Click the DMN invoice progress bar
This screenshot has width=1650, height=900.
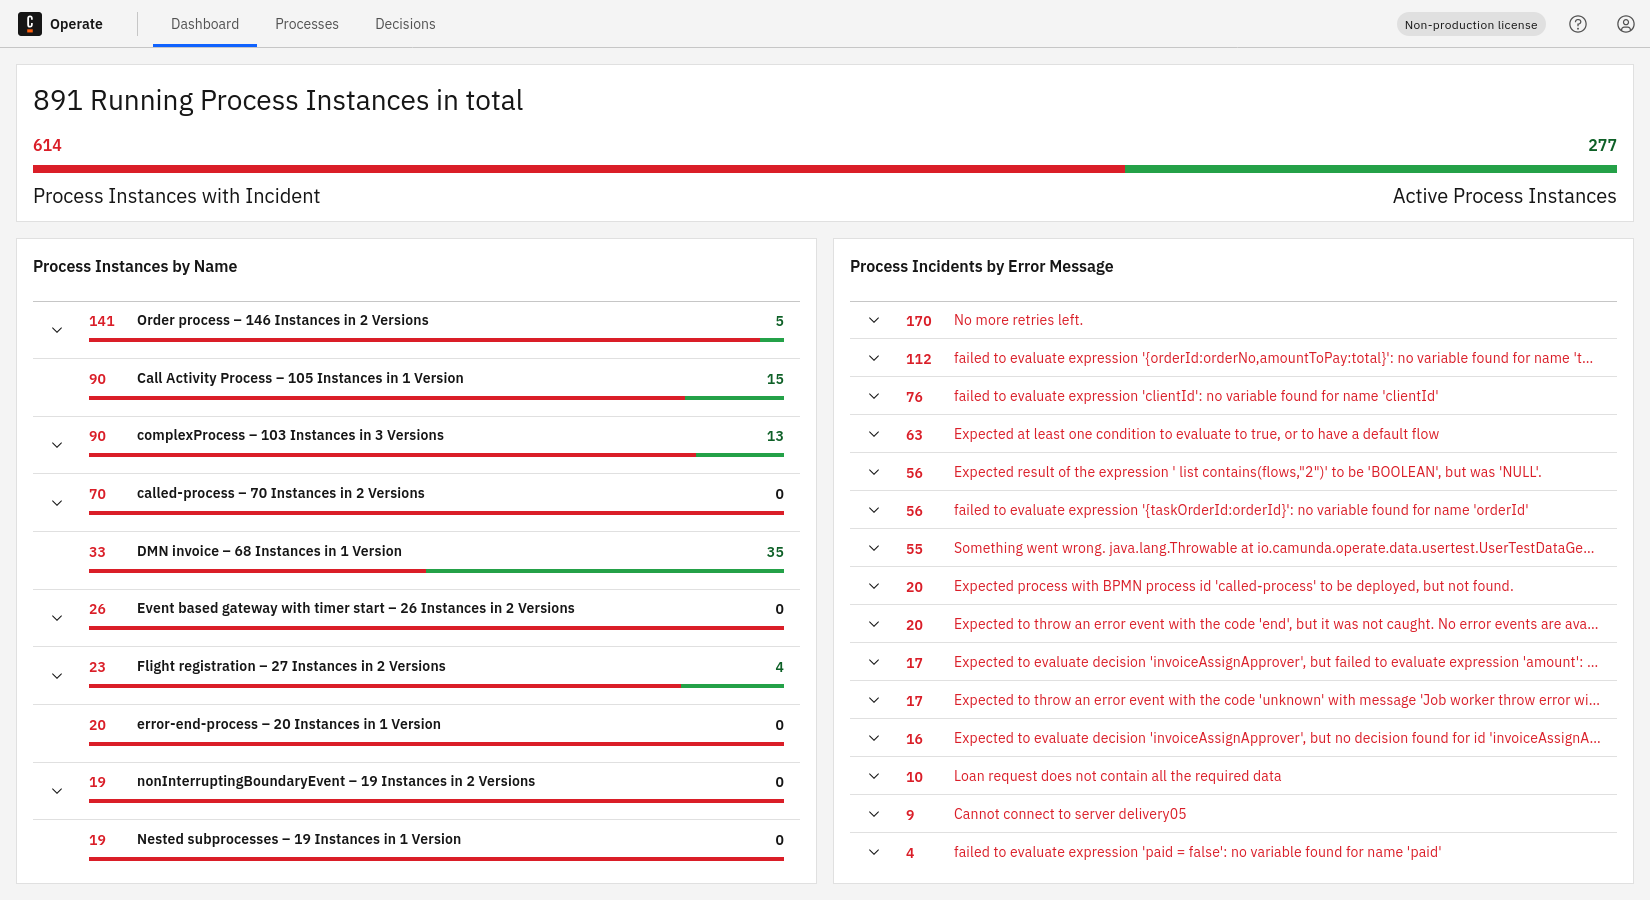click(x=436, y=571)
